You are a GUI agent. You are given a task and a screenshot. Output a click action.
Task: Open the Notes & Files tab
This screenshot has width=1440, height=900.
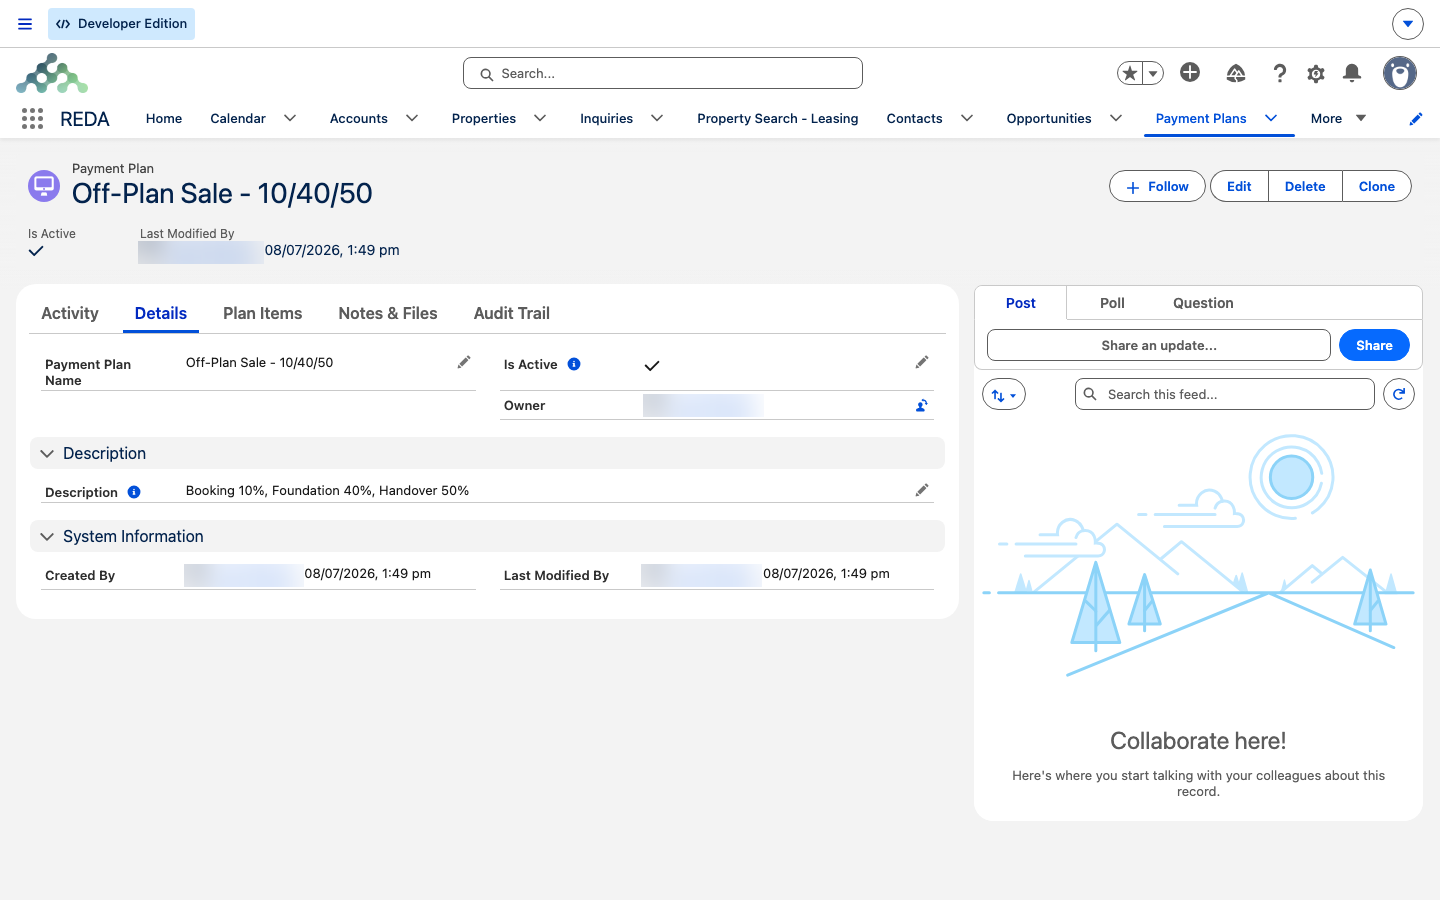tap(388, 313)
